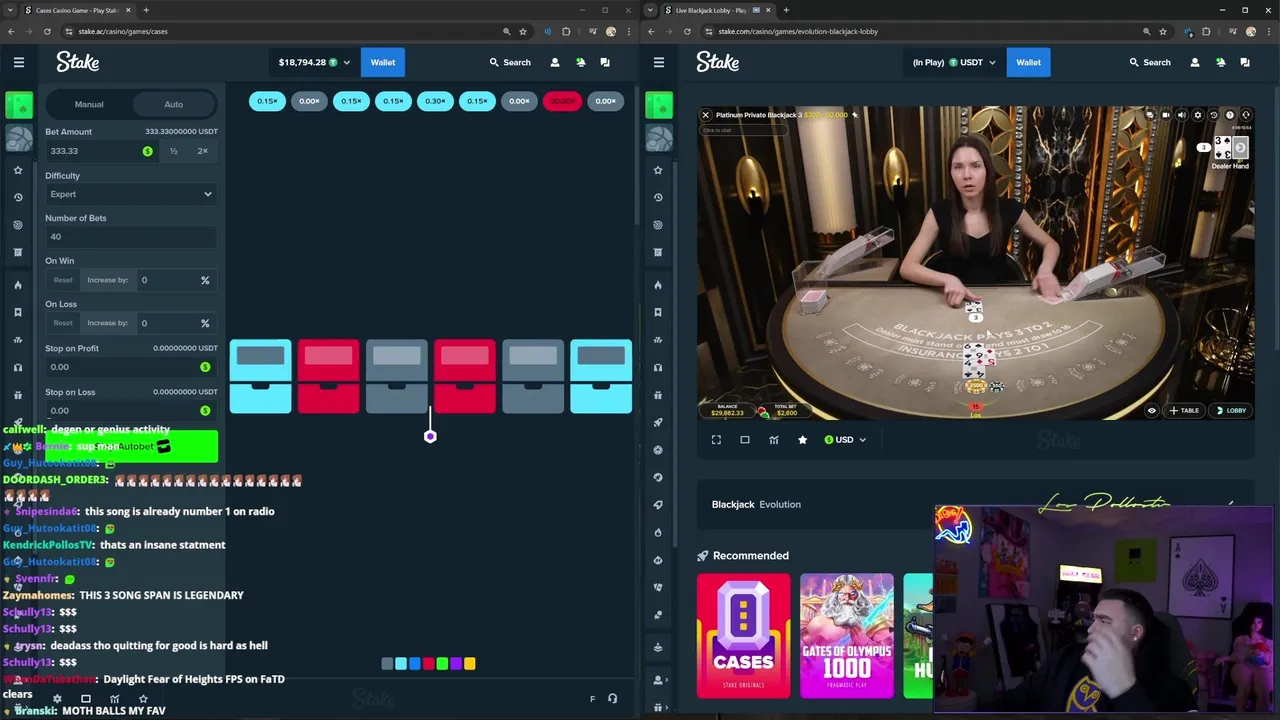Select Cases Casino Game browser tab
This screenshot has height=720, width=1280.
78,10
